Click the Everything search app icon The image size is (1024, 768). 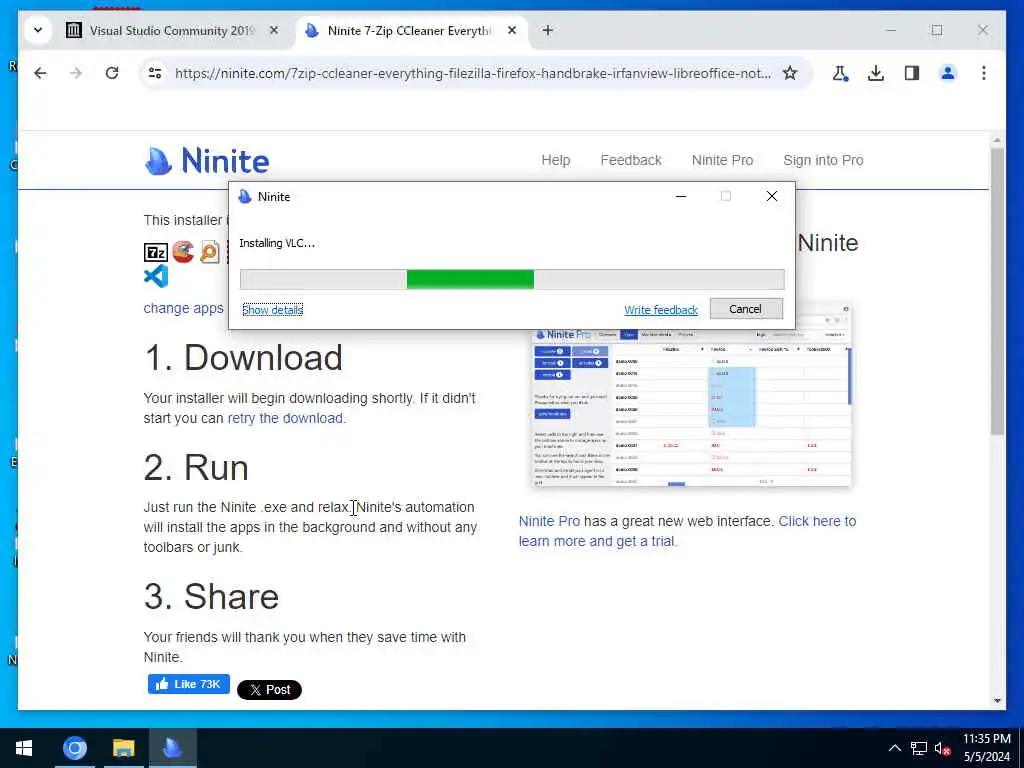pyautogui.click(x=210, y=252)
